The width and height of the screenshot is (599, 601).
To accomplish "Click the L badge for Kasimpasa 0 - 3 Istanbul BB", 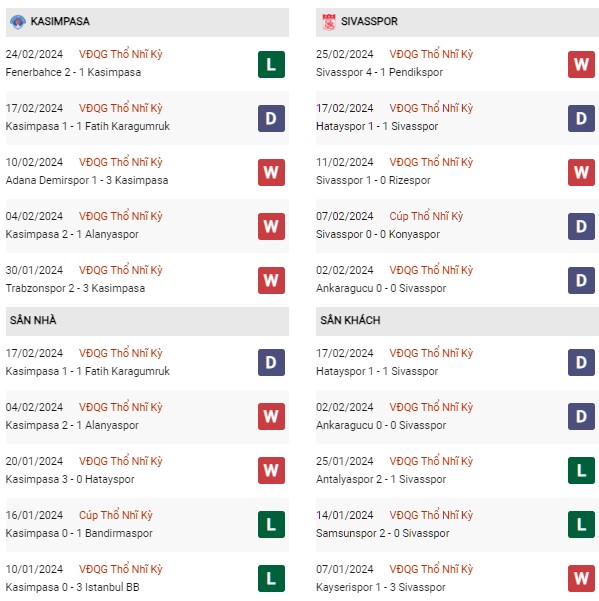I will click(271, 578).
